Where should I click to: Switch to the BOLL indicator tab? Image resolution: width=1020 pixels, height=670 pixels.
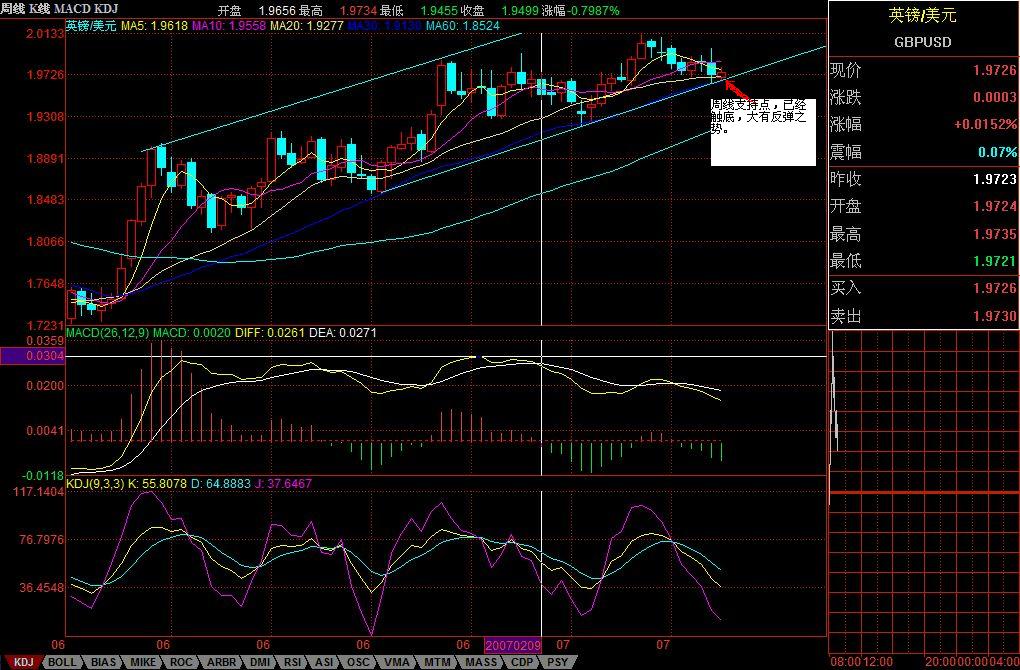click(x=63, y=662)
